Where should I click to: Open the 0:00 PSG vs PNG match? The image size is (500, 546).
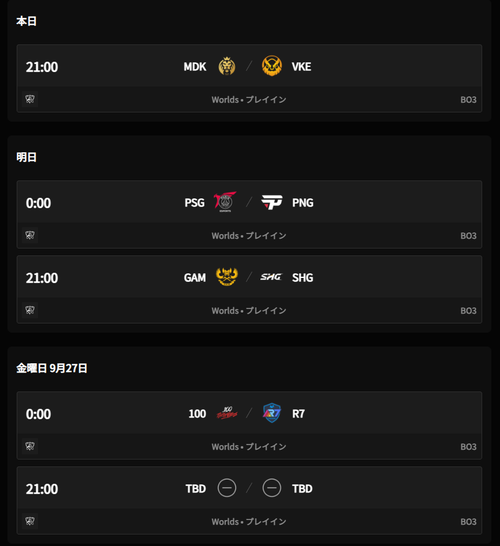(249, 214)
